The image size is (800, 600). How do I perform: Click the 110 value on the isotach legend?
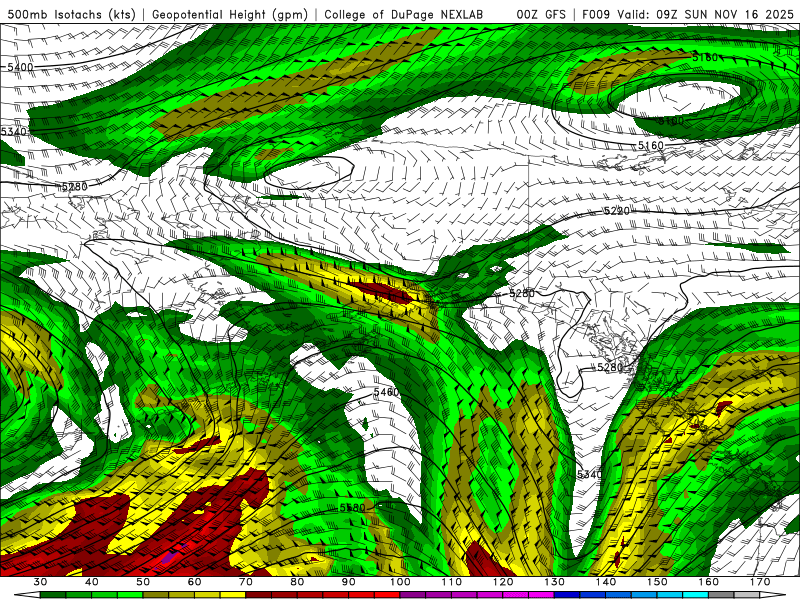click(452, 582)
